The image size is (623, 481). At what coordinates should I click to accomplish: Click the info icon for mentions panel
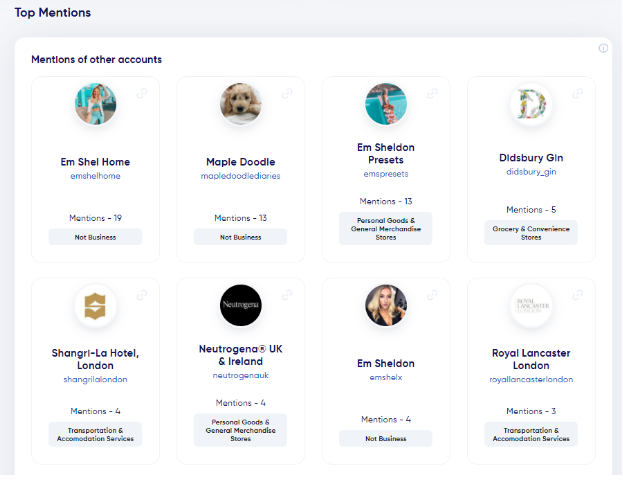[x=603, y=48]
